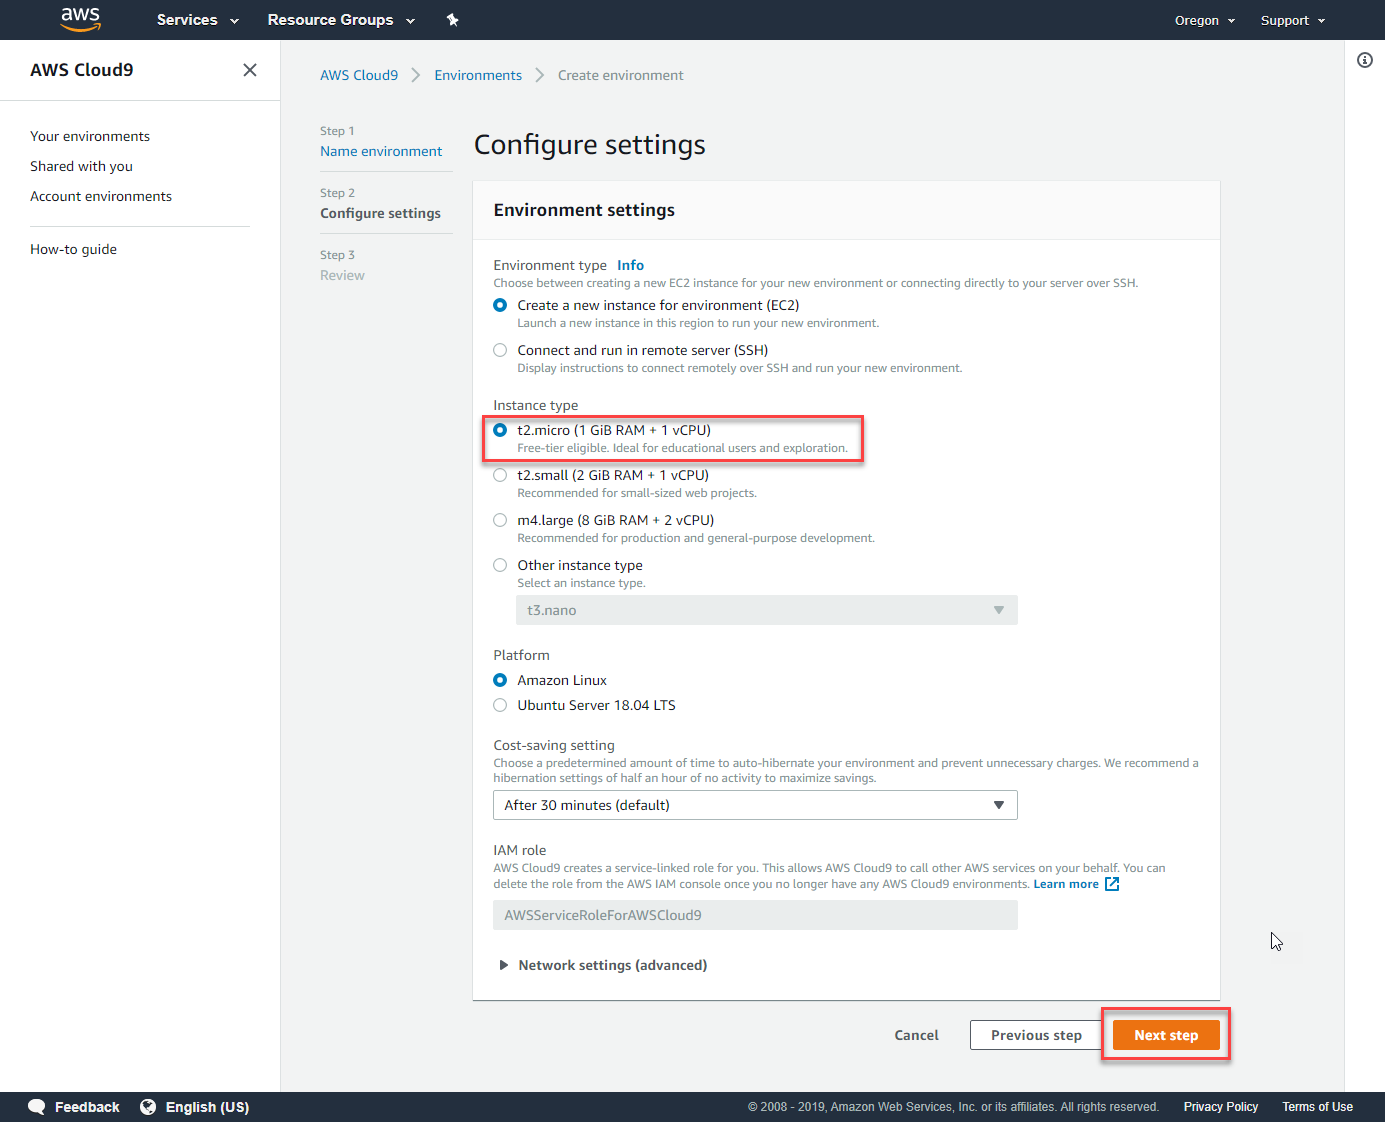Expand Network settings (advanced)
1385x1122 pixels.
coord(603,965)
